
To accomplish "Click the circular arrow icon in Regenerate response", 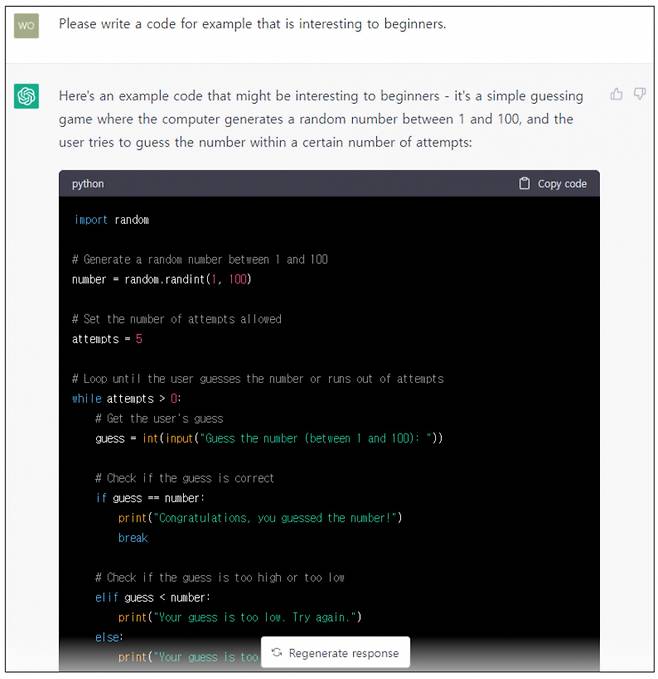I will click(277, 653).
